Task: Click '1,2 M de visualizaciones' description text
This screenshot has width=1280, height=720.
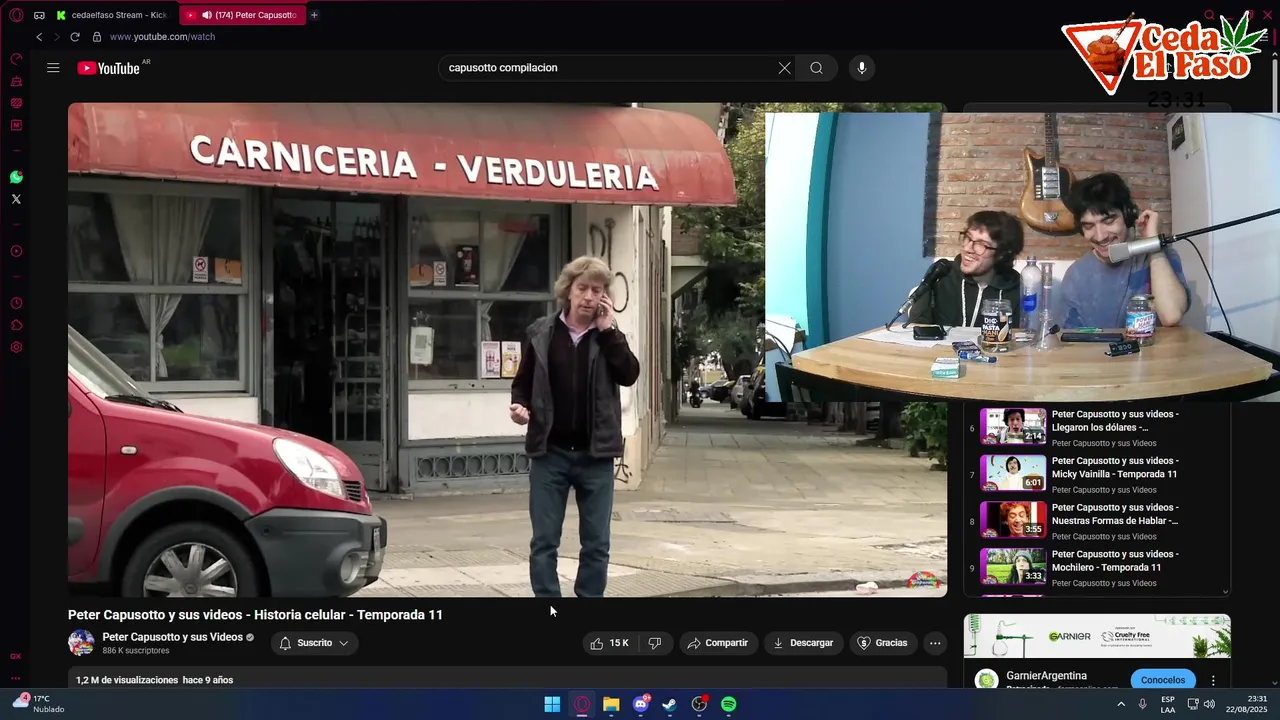Action: pos(126,680)
